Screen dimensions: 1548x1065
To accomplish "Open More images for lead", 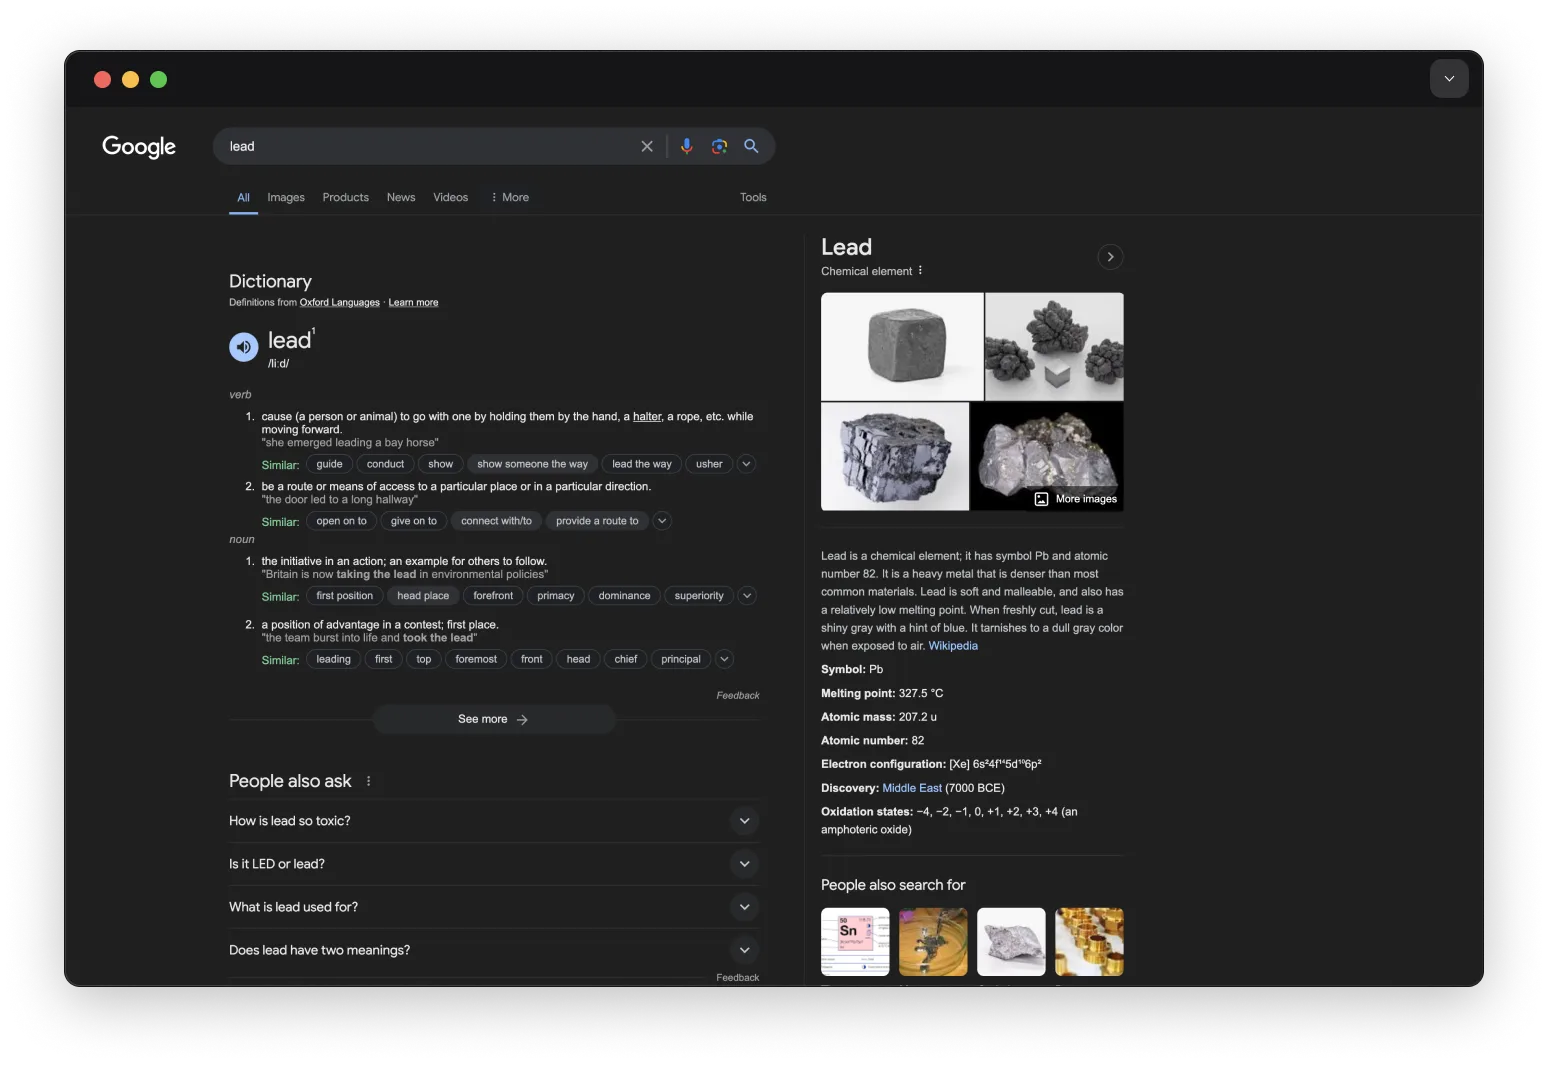I will click(1076, 498).
